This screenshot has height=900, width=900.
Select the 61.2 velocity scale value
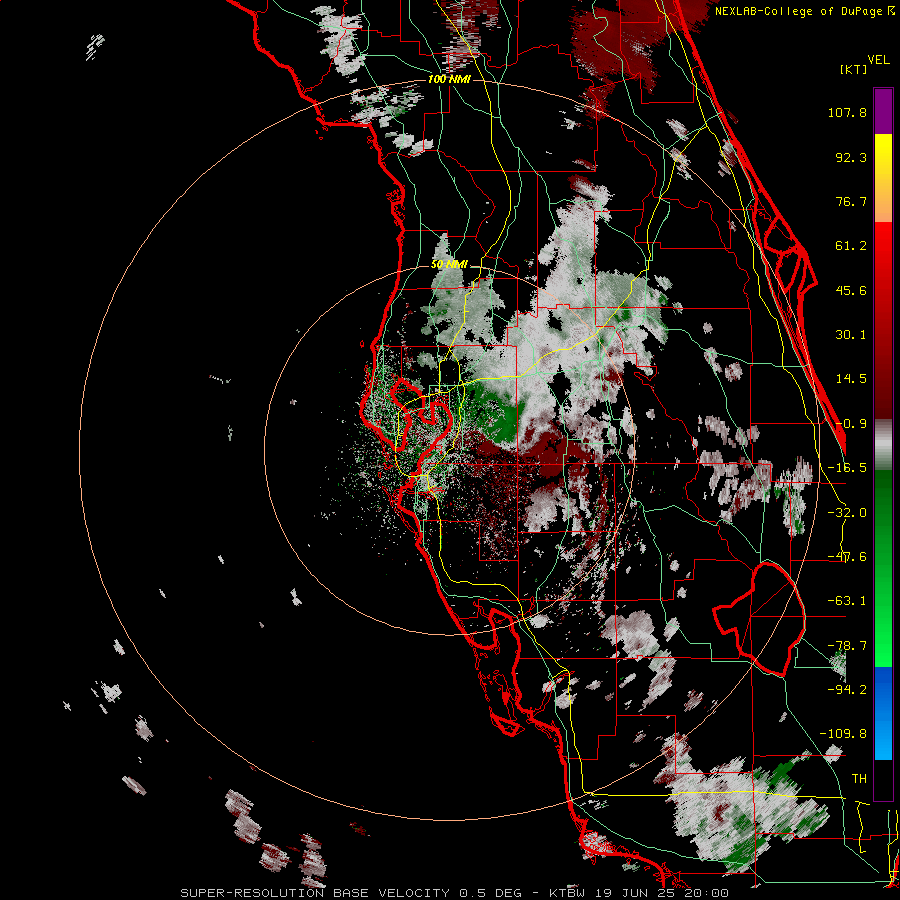click(x=851, y=246)
